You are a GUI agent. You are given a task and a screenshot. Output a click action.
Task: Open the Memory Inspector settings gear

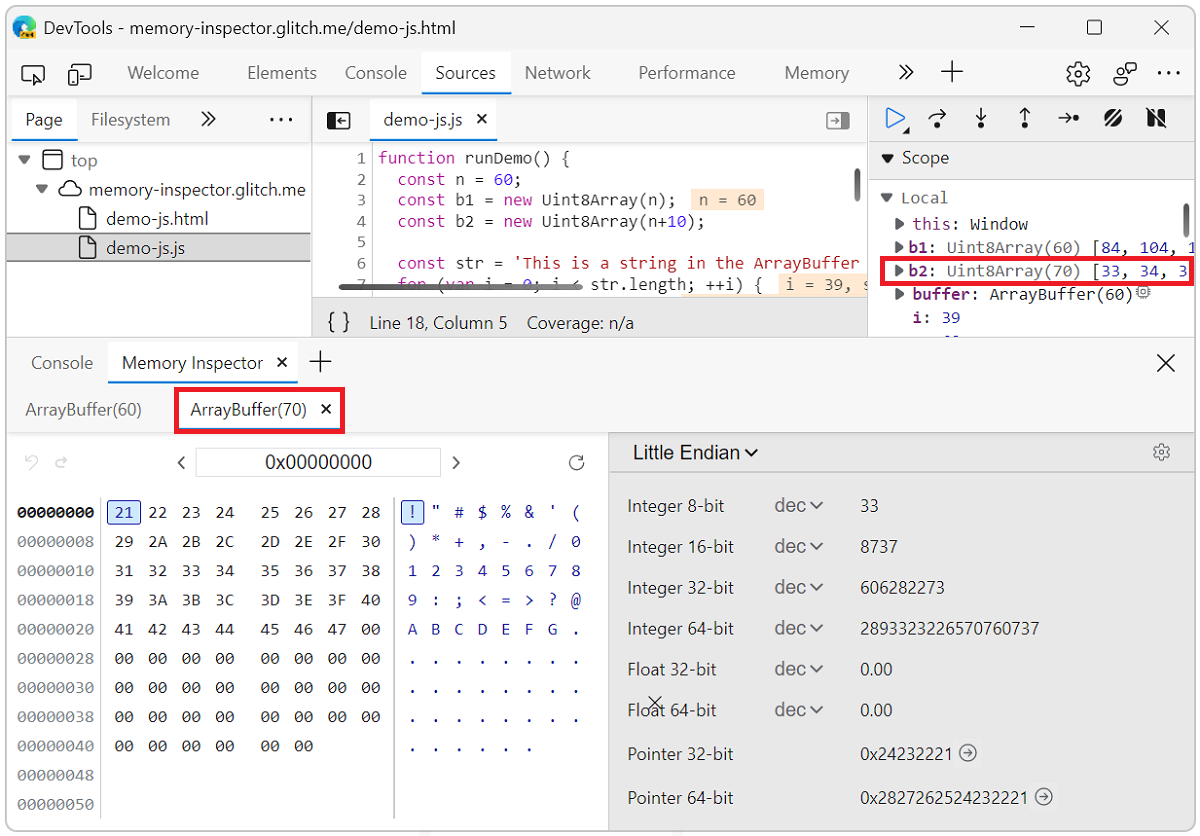coord(1161,452)
